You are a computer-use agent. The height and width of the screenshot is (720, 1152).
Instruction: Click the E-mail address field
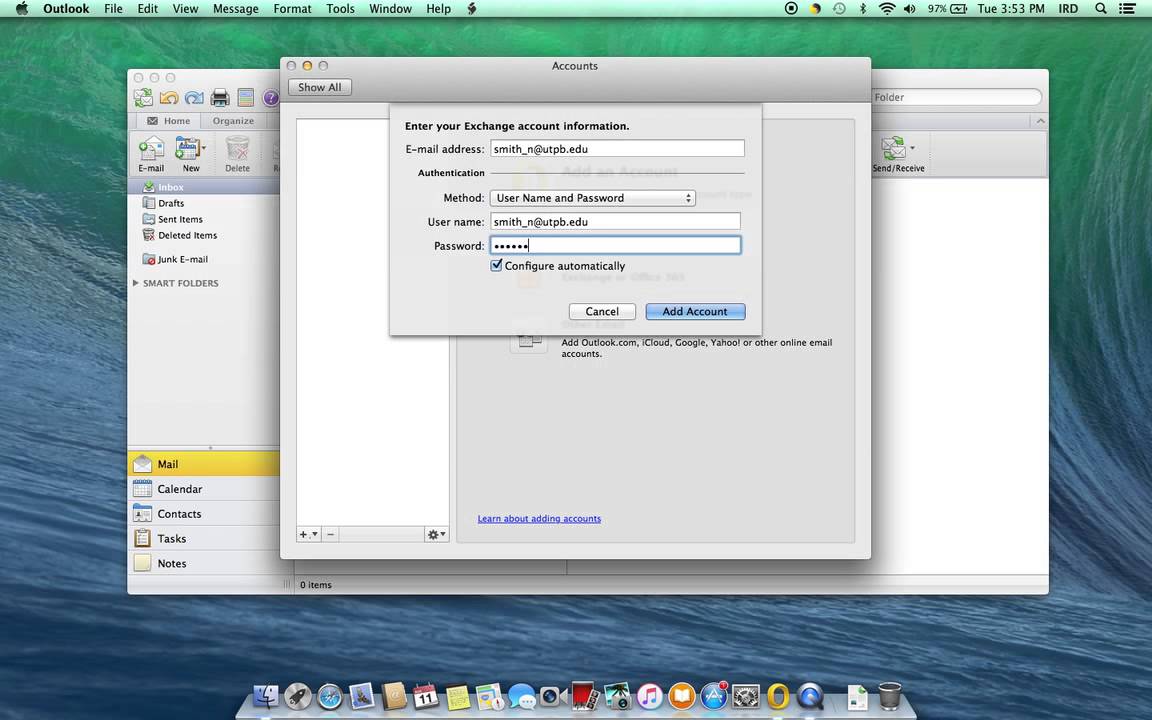point(617,148)
